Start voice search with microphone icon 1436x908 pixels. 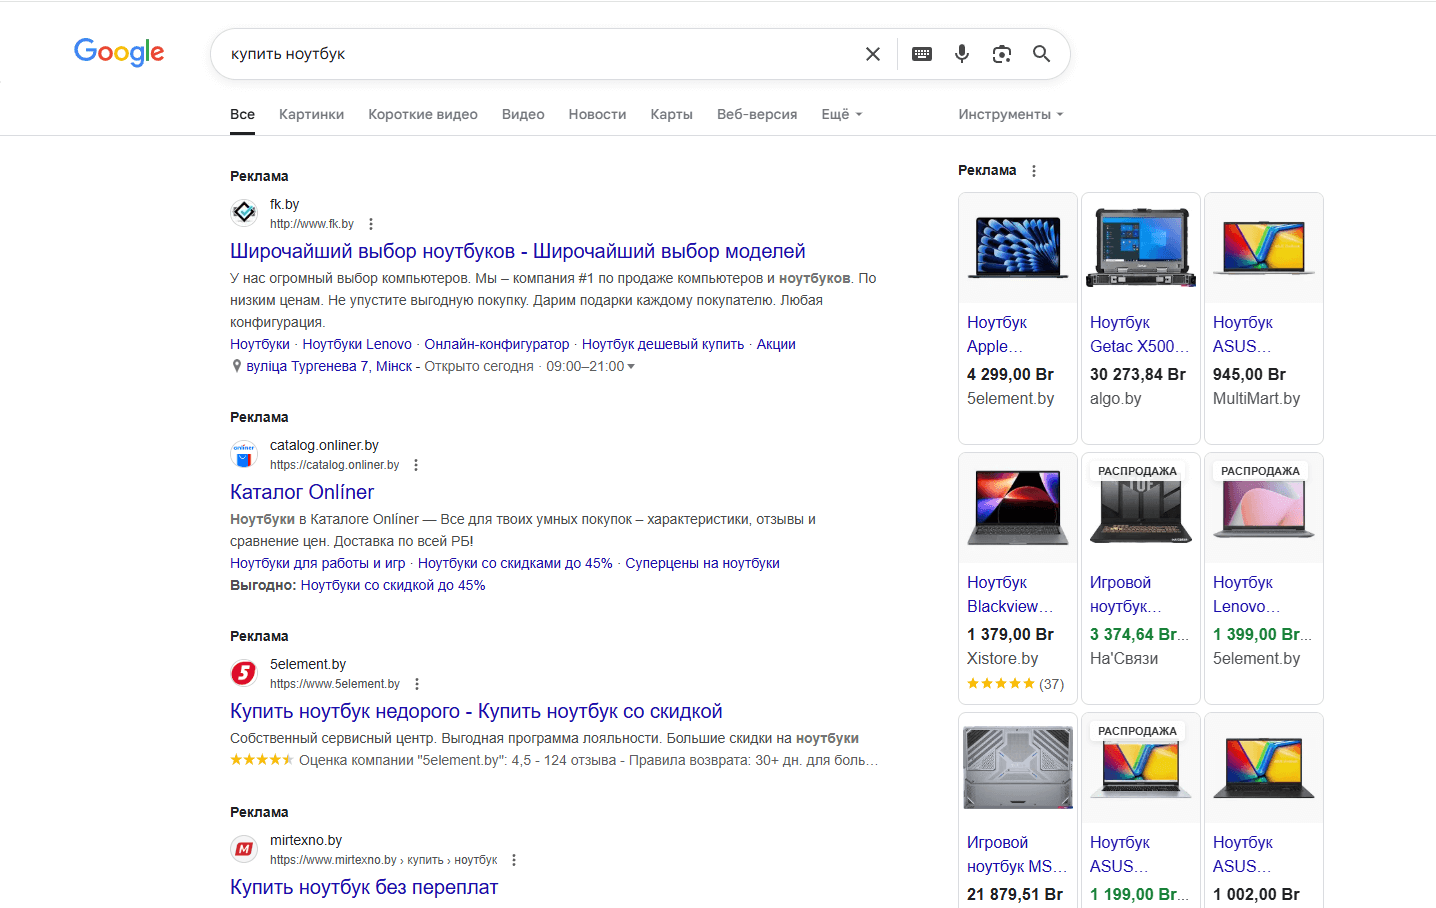tap(962, 54)
